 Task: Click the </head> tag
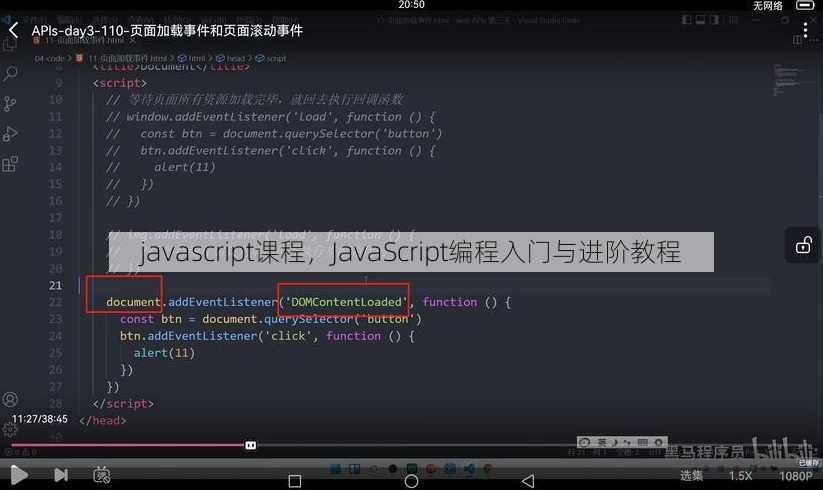point(102,420)
